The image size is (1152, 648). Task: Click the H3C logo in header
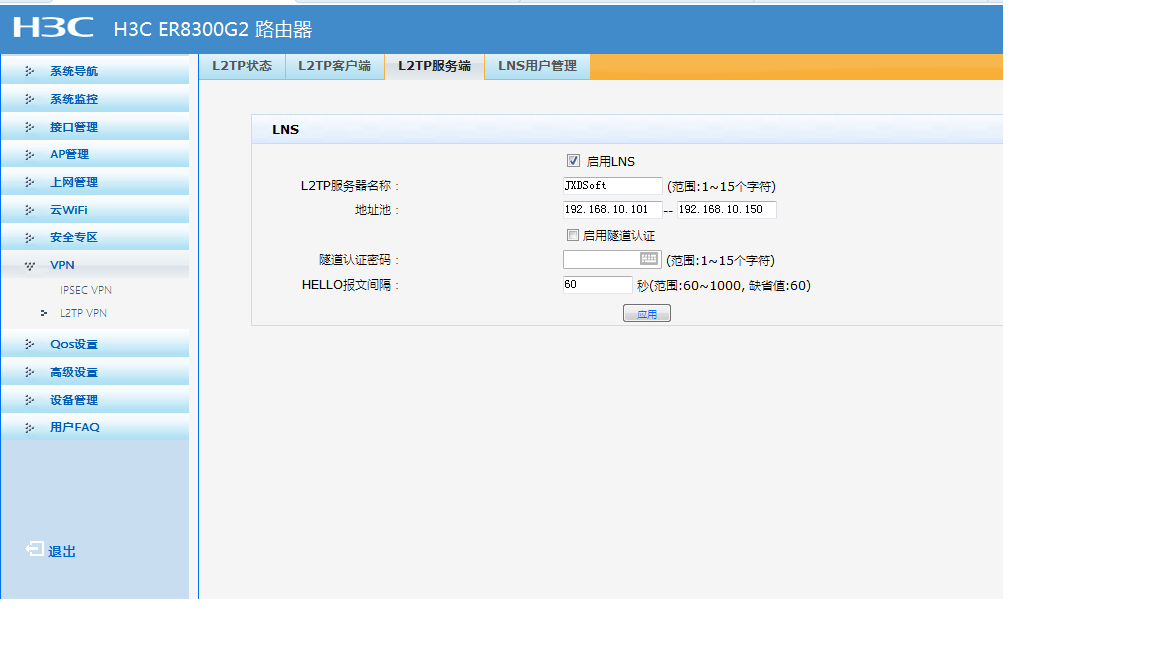point(53,28)
